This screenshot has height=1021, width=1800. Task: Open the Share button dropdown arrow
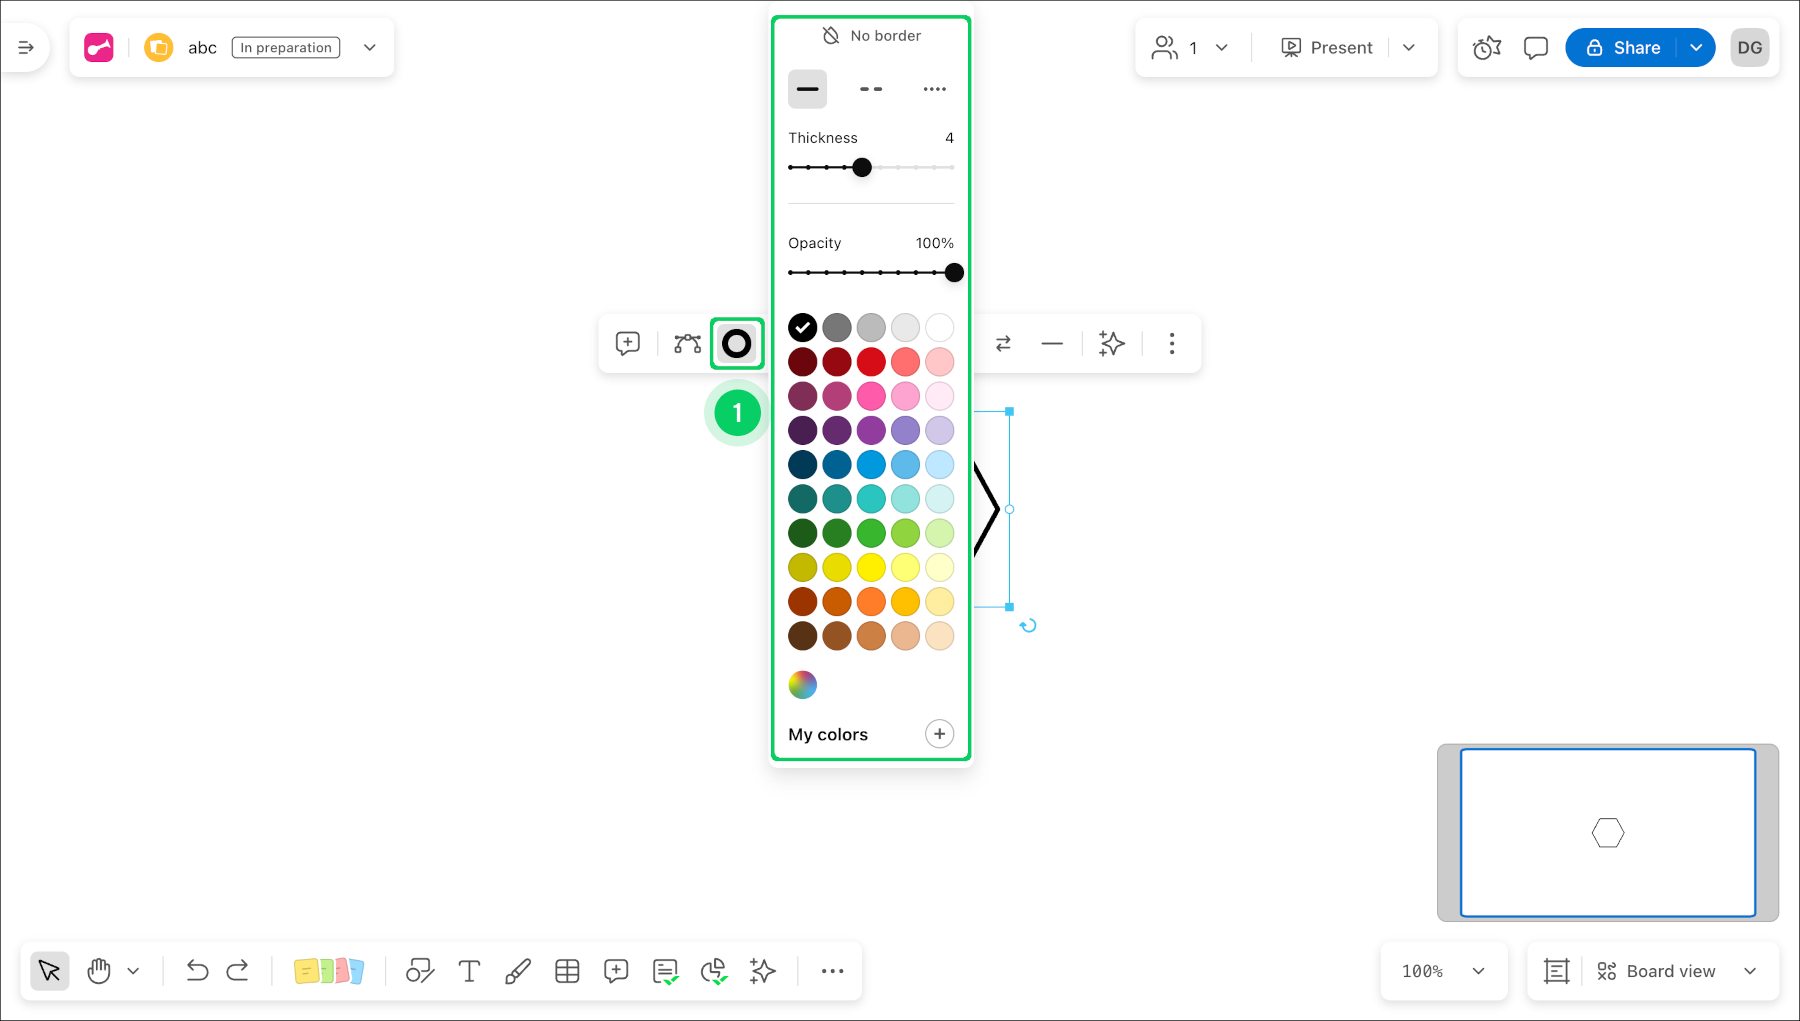click(x=1696, y=47)
